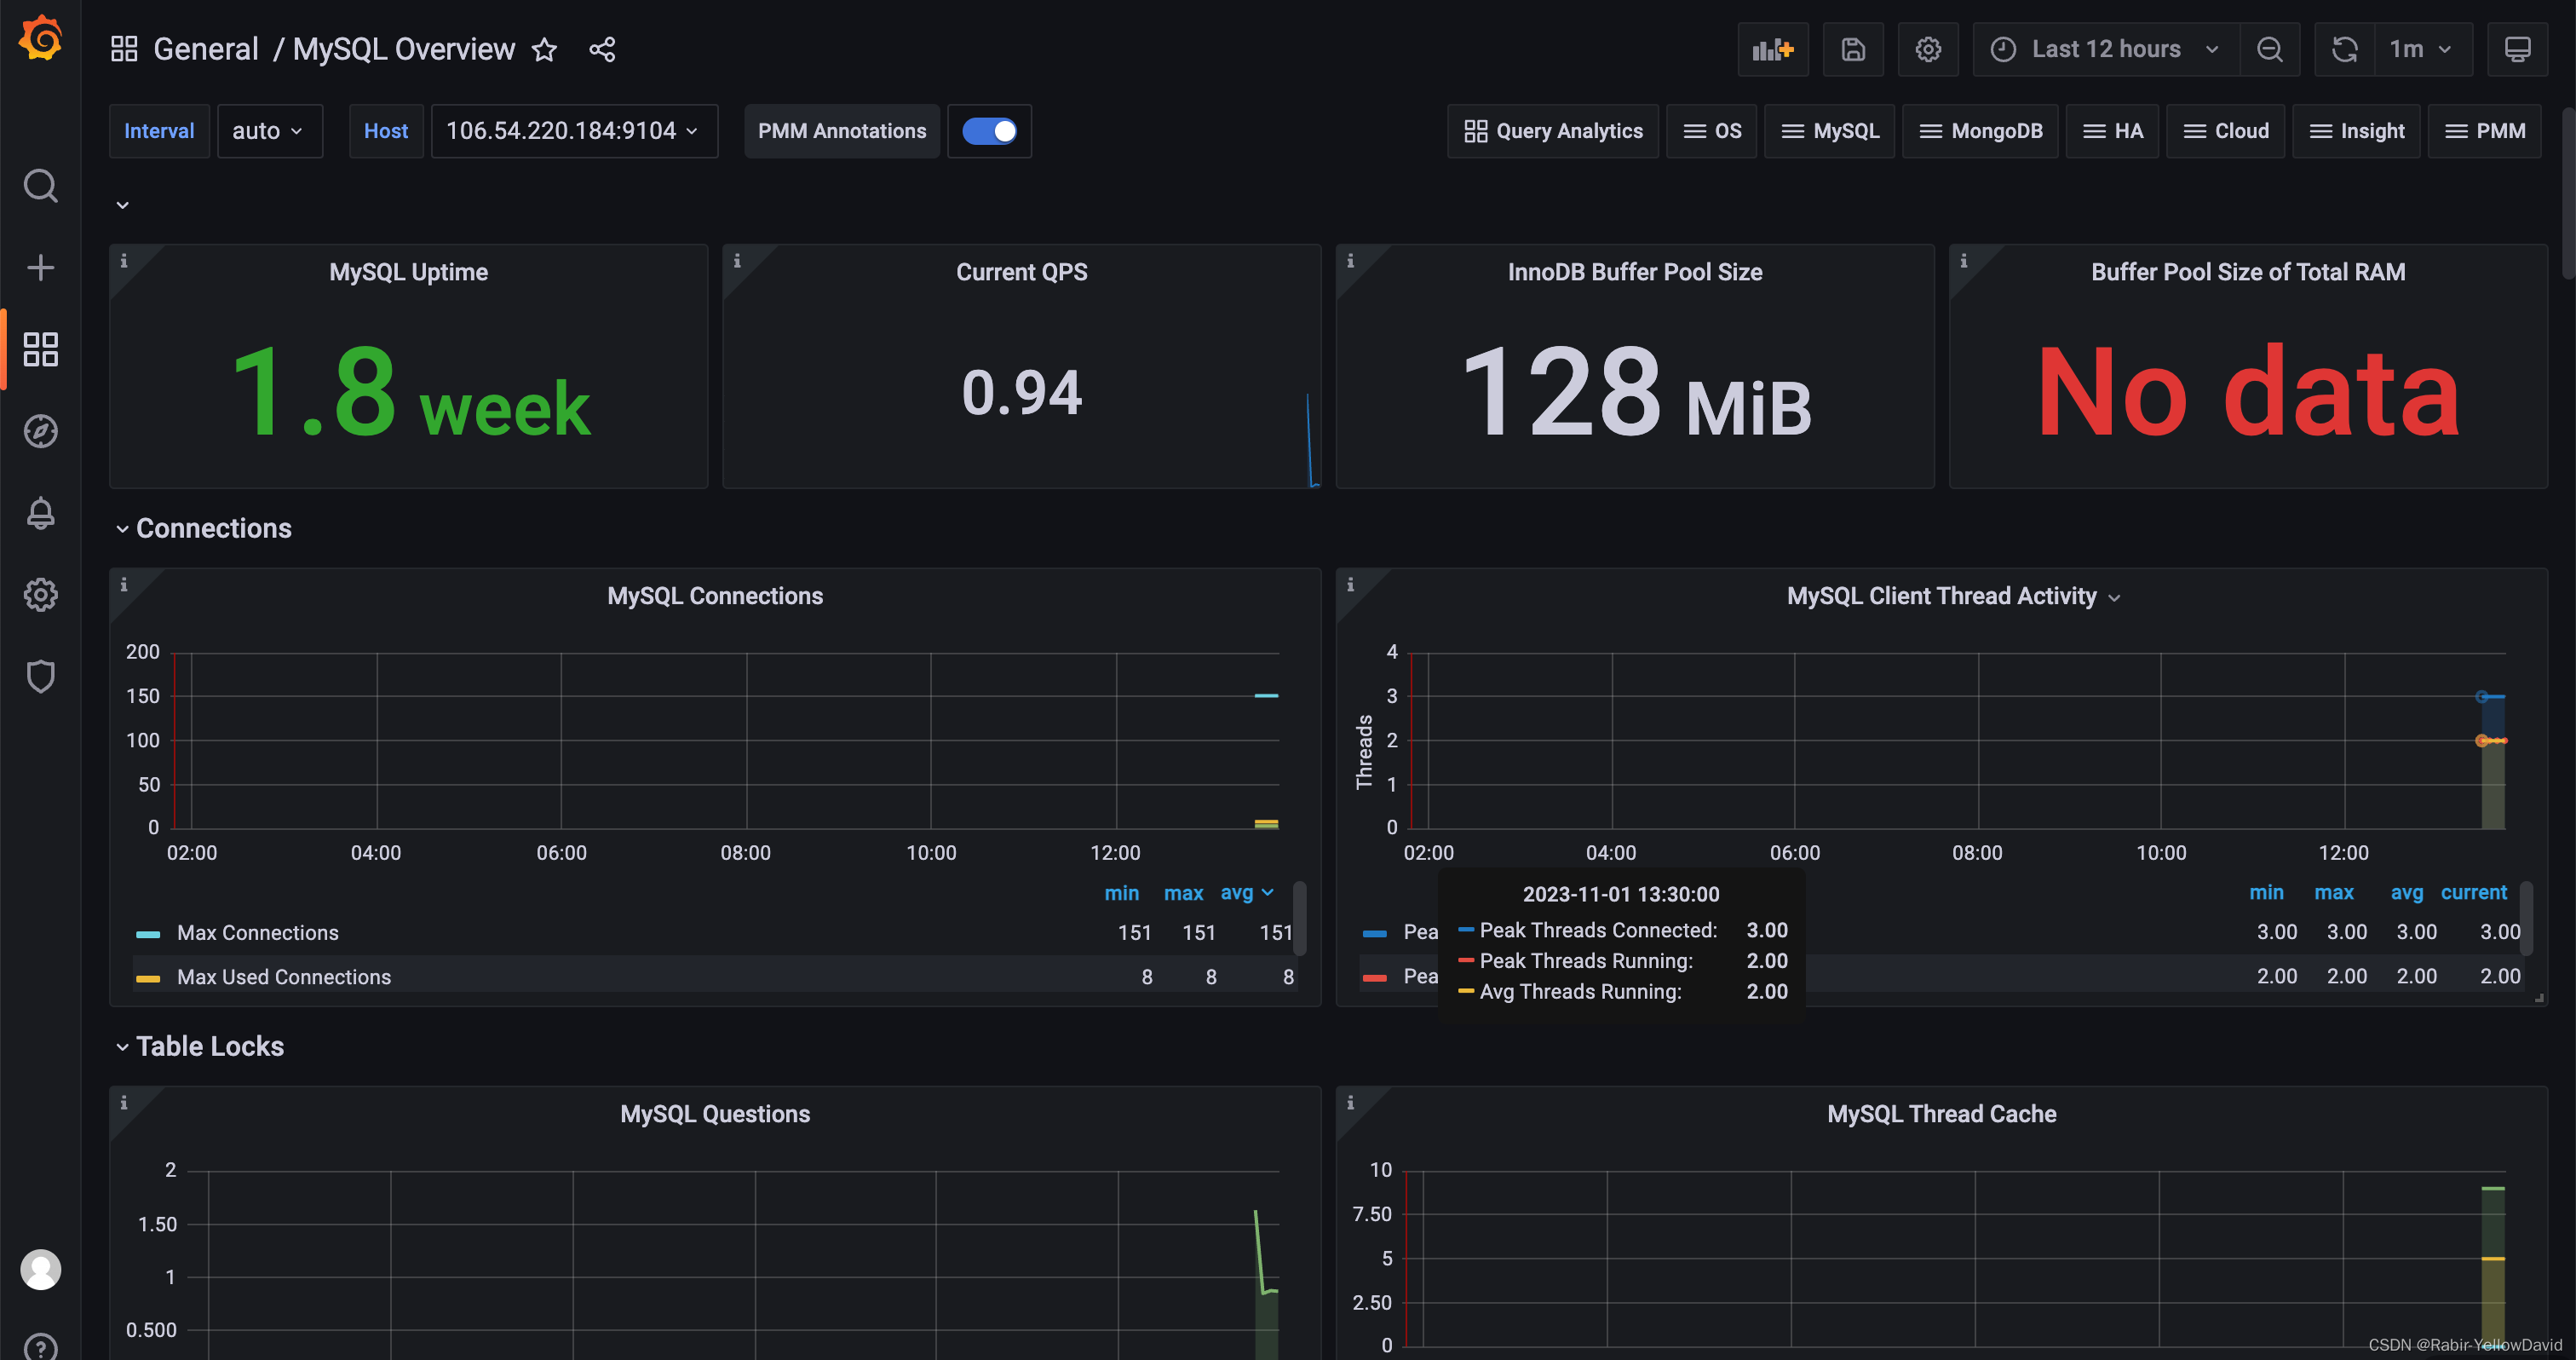Click the Add panel icon
The height and width of the screenshot is (1360, 2576).
pyautogui.click(x=1773, y=49)
